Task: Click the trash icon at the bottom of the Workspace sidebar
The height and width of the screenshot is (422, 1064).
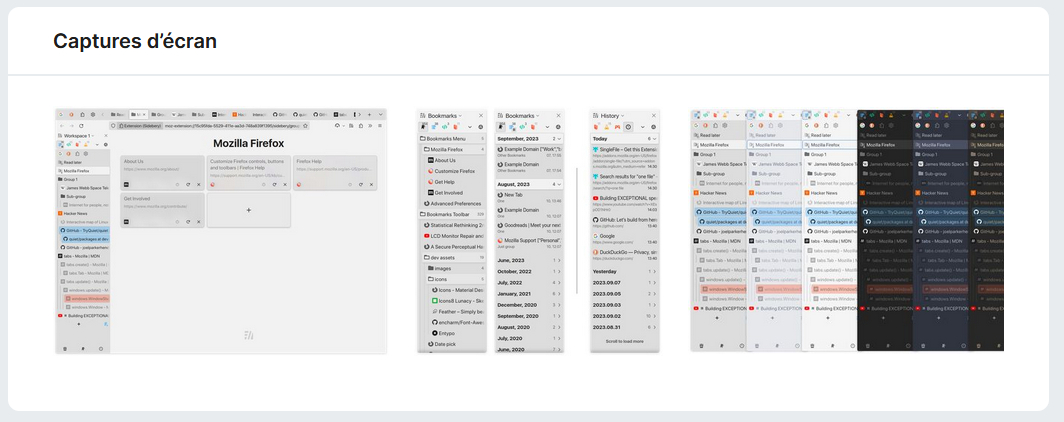Action: (64, 348)
